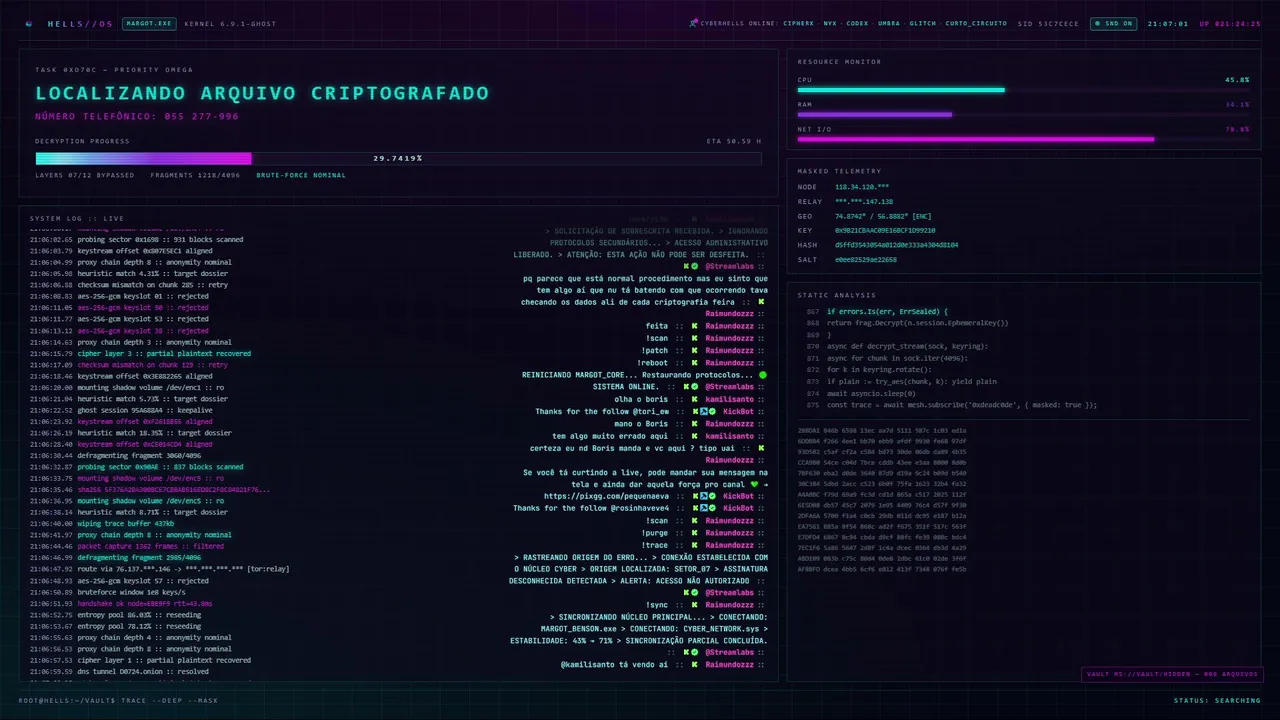Click the GEO coordinates value

coord(883,216)
